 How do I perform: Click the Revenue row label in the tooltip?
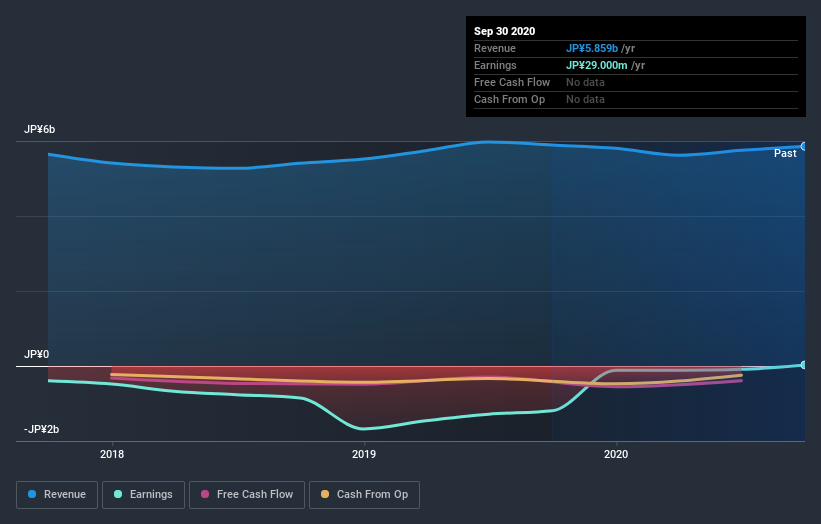point(495,48)
